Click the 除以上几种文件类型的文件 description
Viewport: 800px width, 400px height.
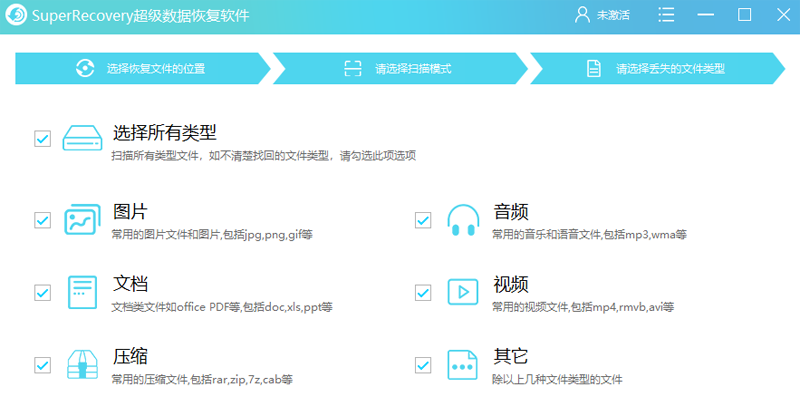557,380
